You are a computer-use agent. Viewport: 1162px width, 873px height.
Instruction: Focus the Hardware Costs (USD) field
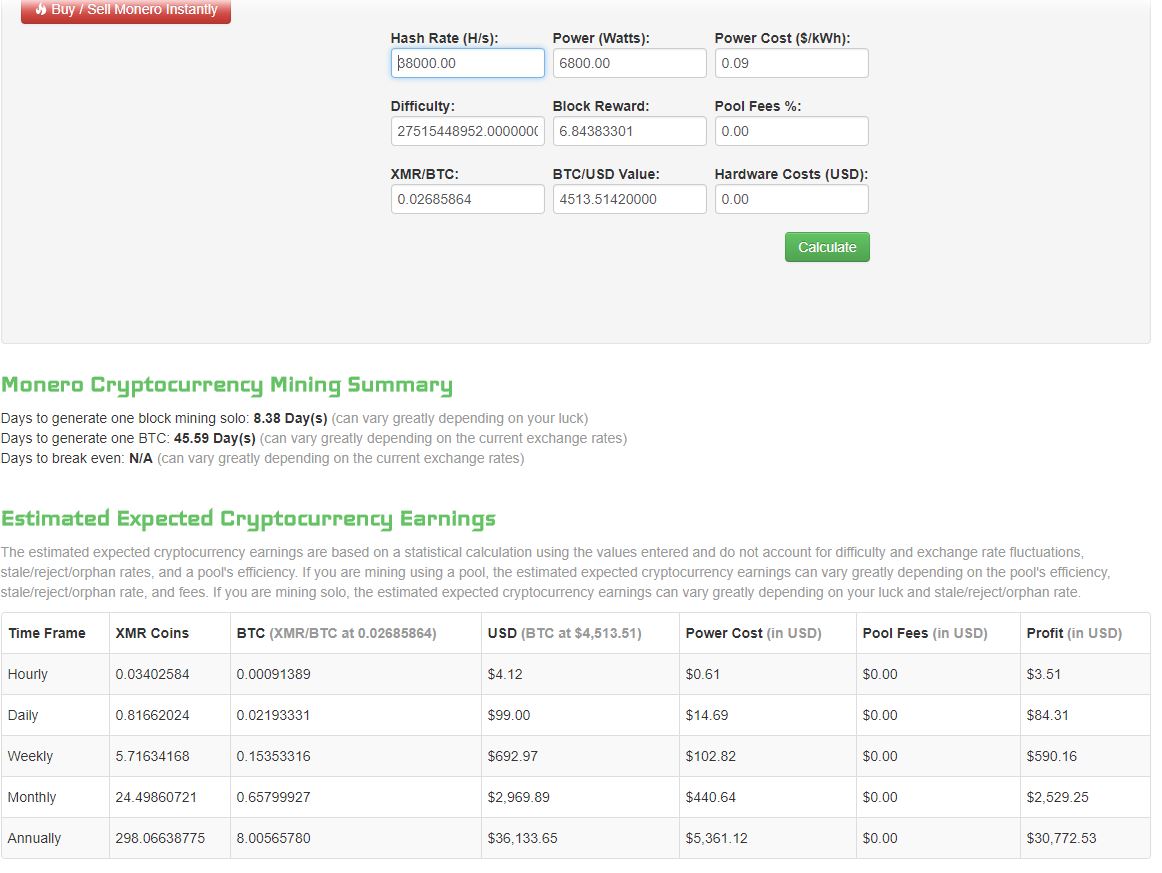(x=791, y=199)
